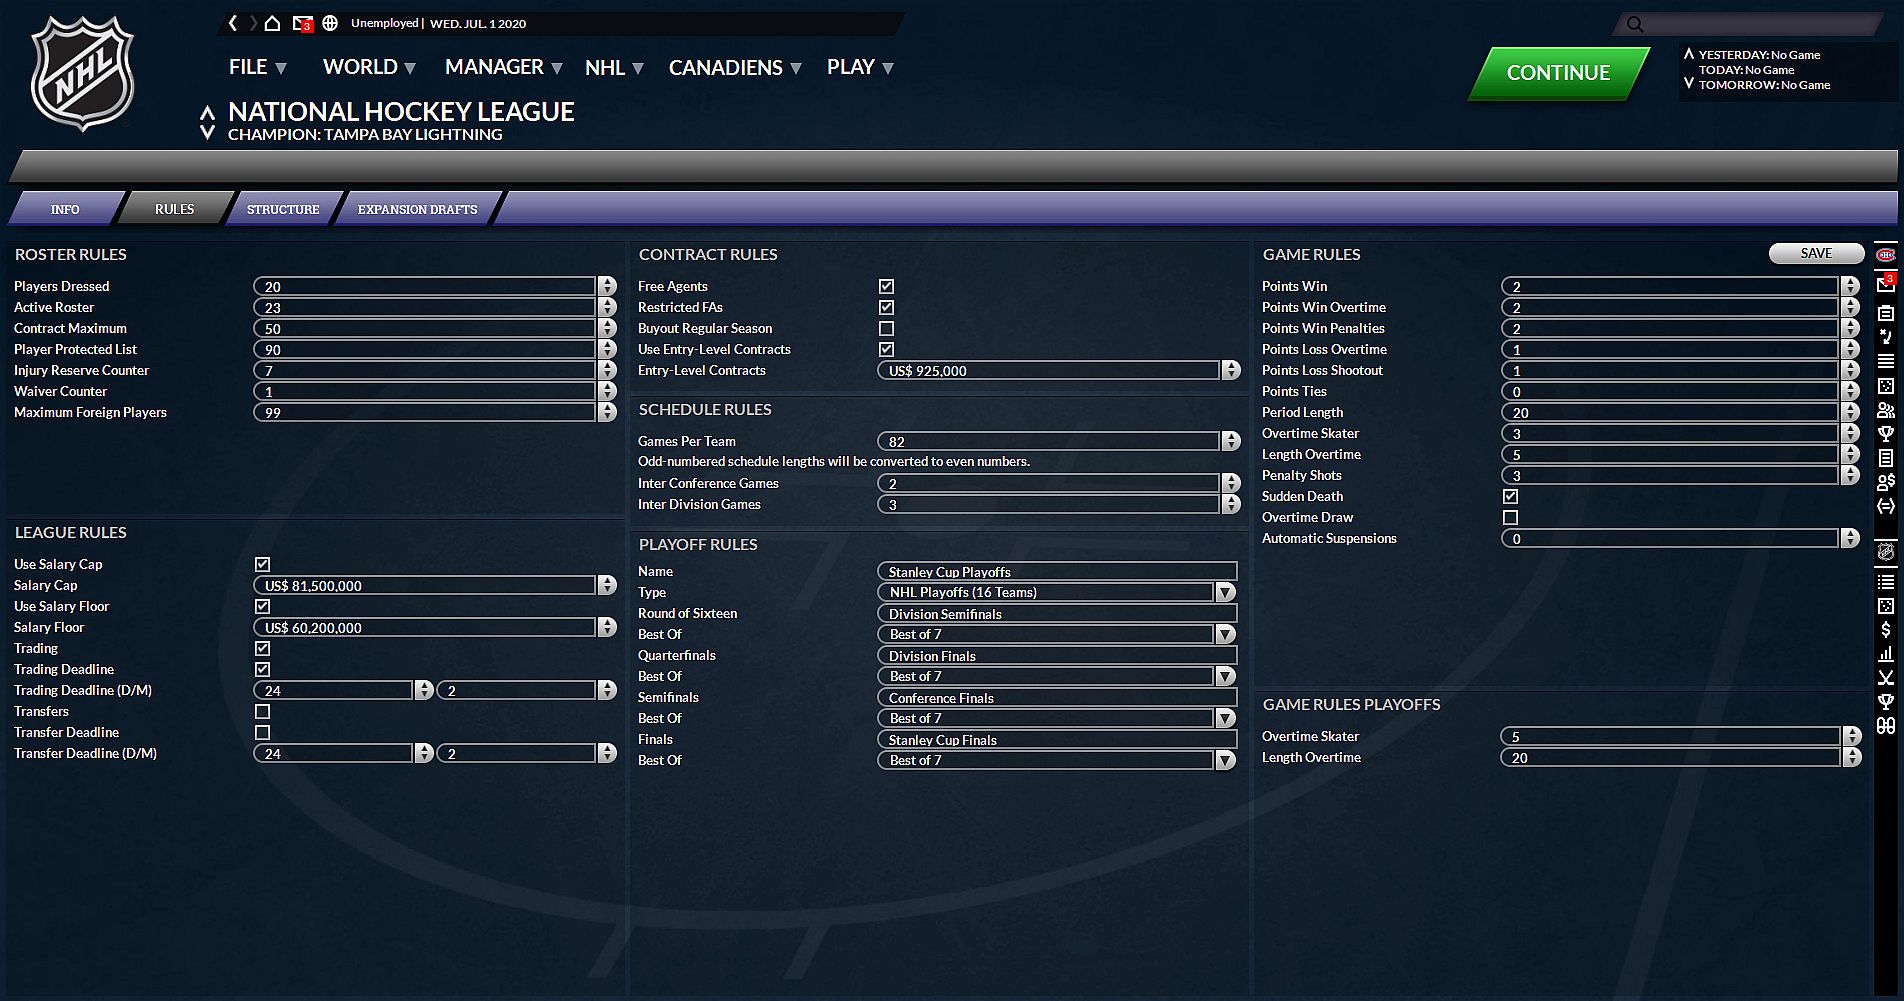Image resolution: width=1904 pixels, height=1001 pixels.
Task: Go back with the left chevron arrow
Action: pos(233,22)
